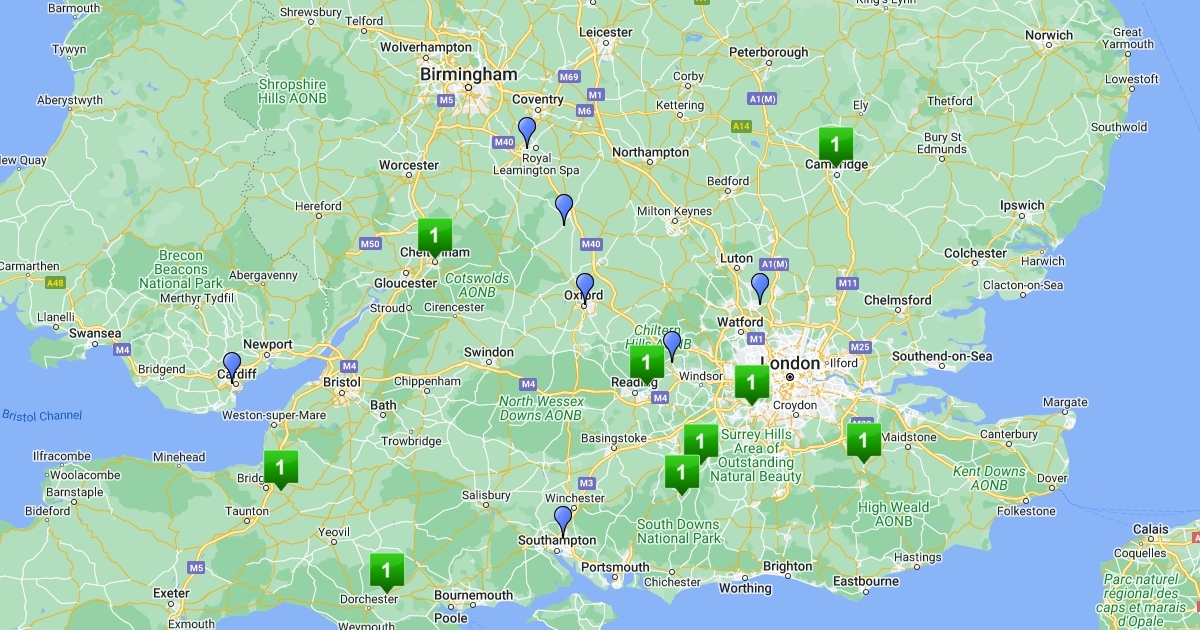
Task: Click the green cluster marker at Cheltenham
Action: [435, 238]
